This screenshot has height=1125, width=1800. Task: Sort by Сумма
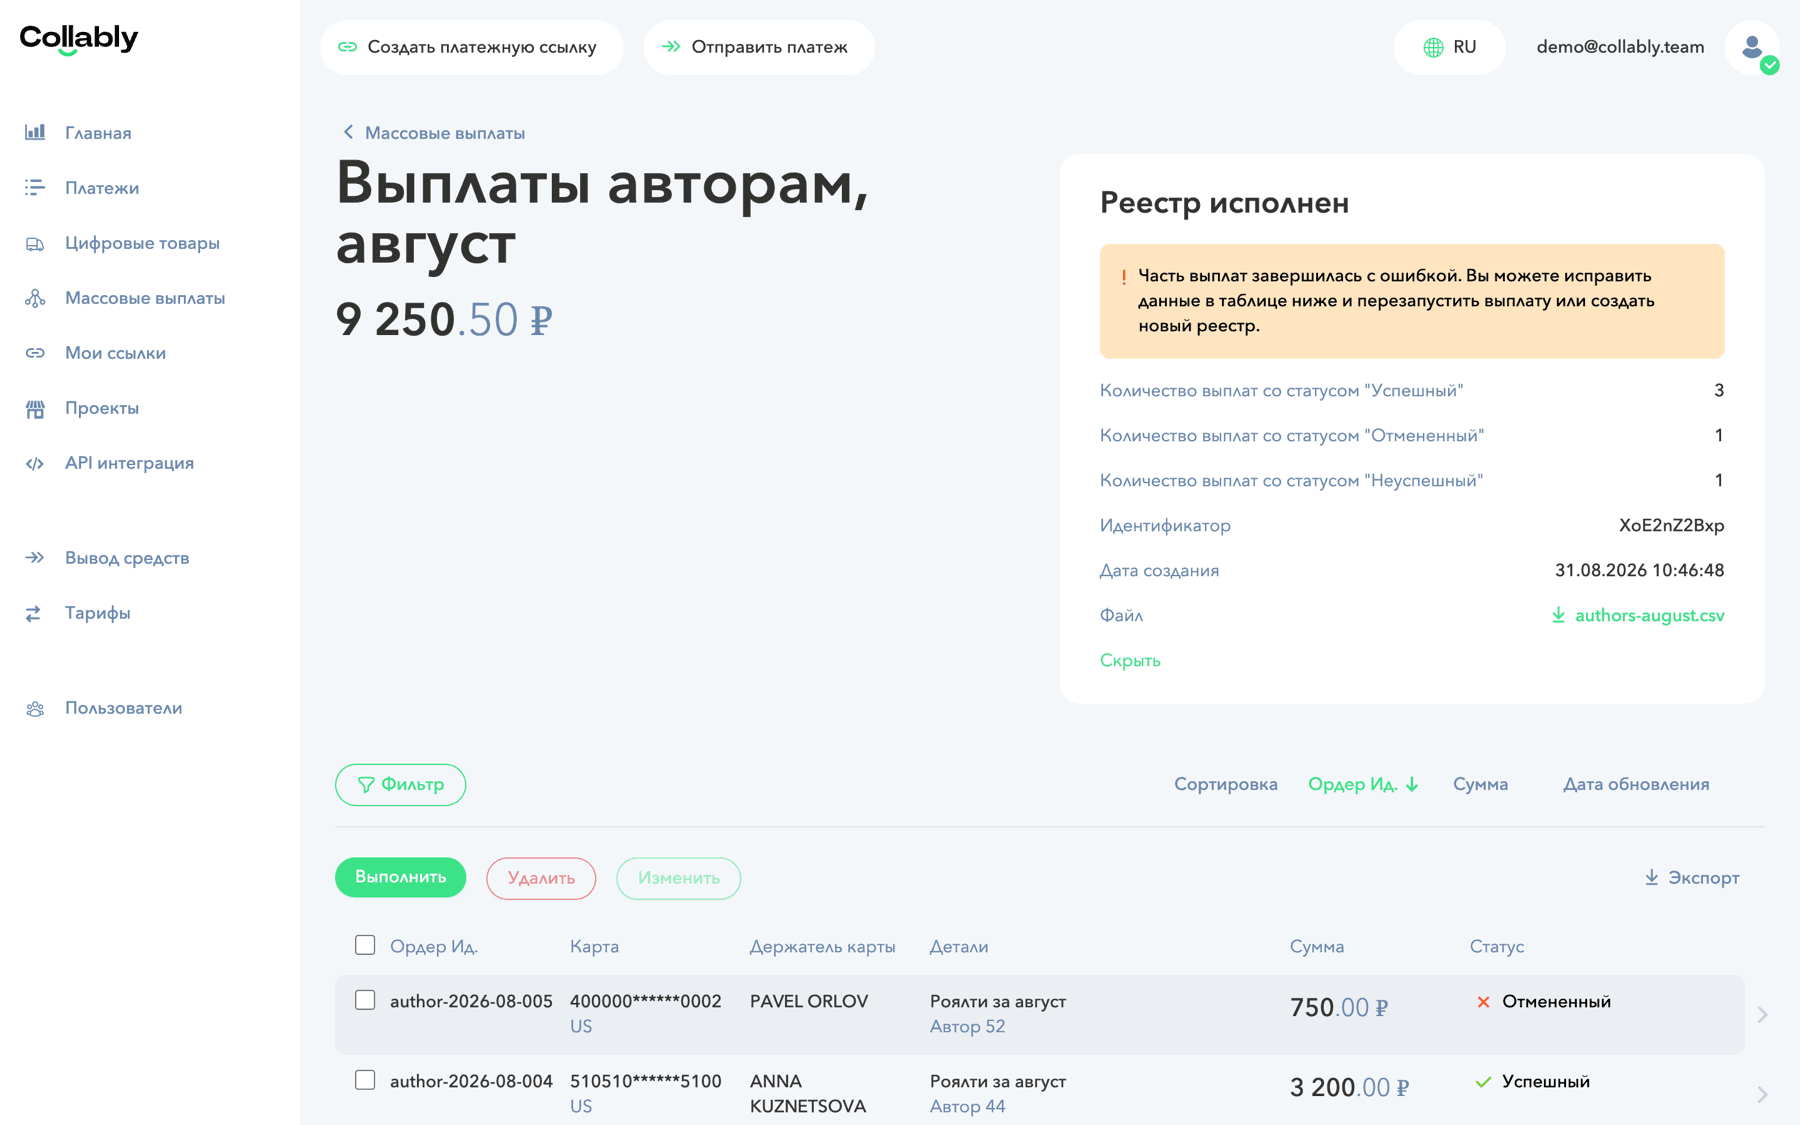pyautogui.click(x=1480, y=784)
